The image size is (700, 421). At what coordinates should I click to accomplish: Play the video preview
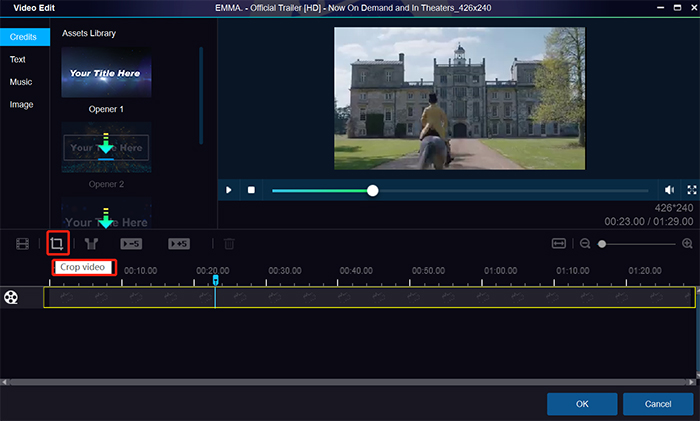[229, 190]
